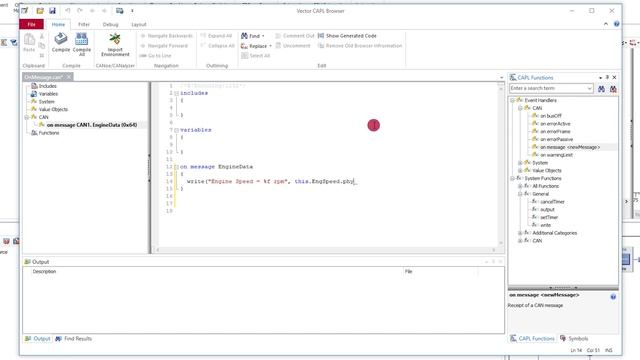Open the search term dropdown arrow
The height and width of the screenshot is (360, 640).
[589, 89]
